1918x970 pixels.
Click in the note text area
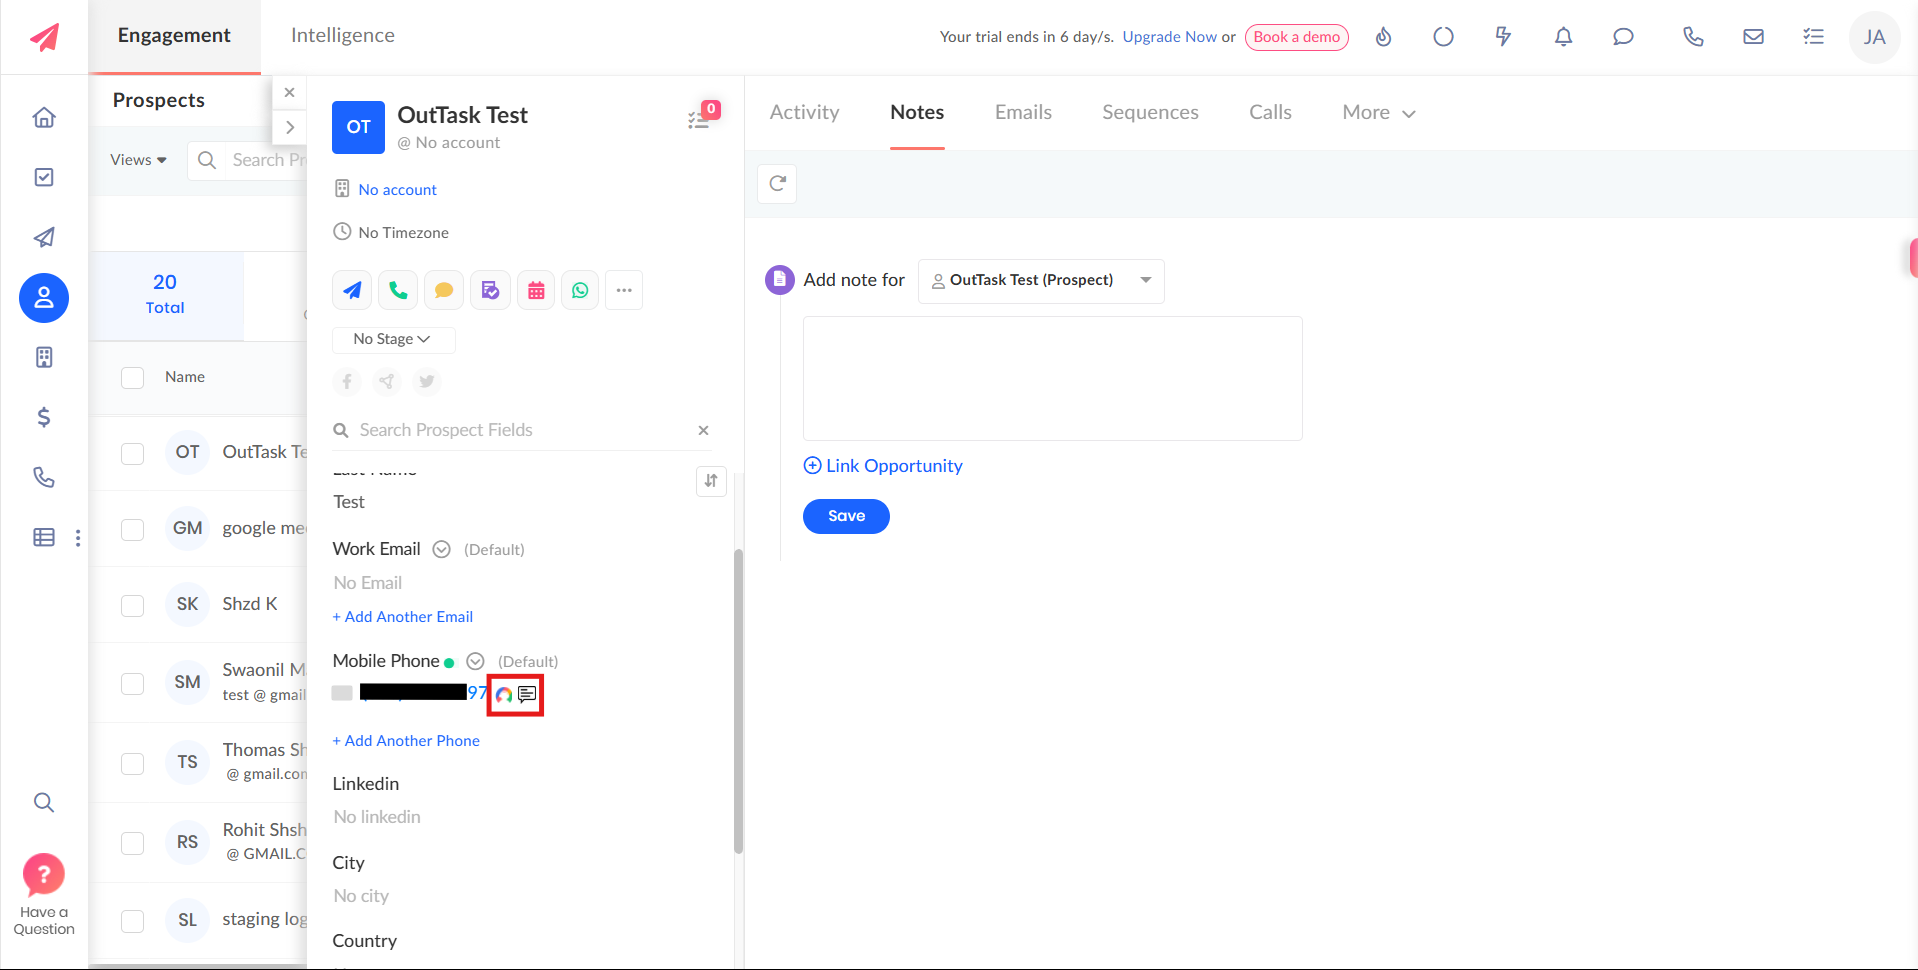(1052, 378)
